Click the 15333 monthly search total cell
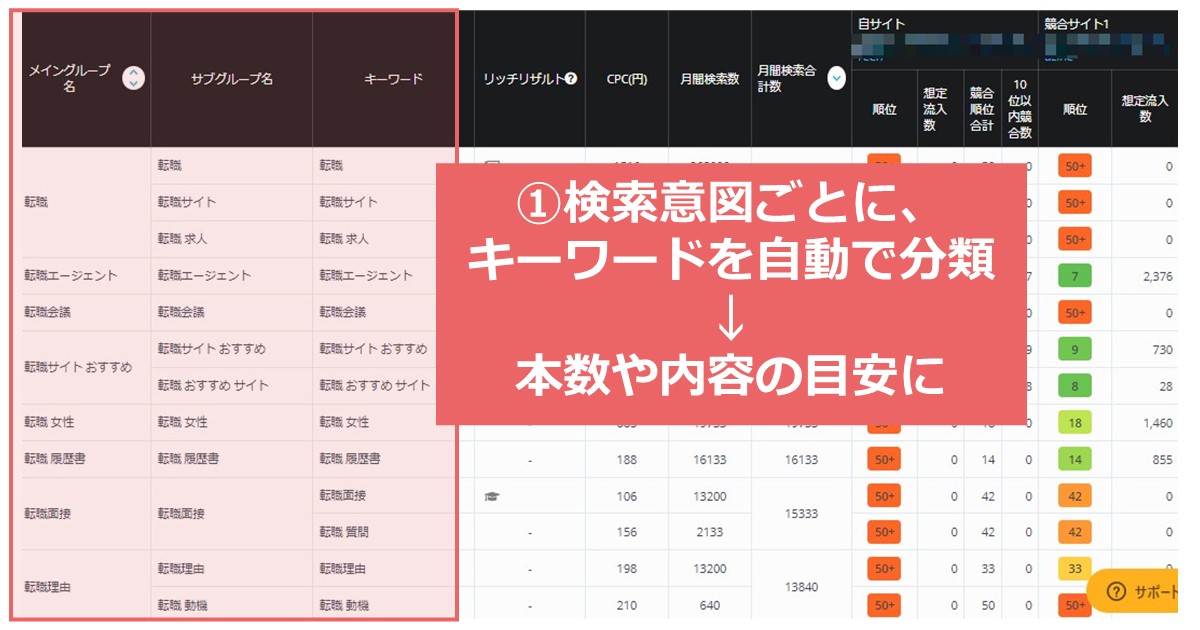The height and width of the screenshot is (630, 1200). click(x=800, y=514)
